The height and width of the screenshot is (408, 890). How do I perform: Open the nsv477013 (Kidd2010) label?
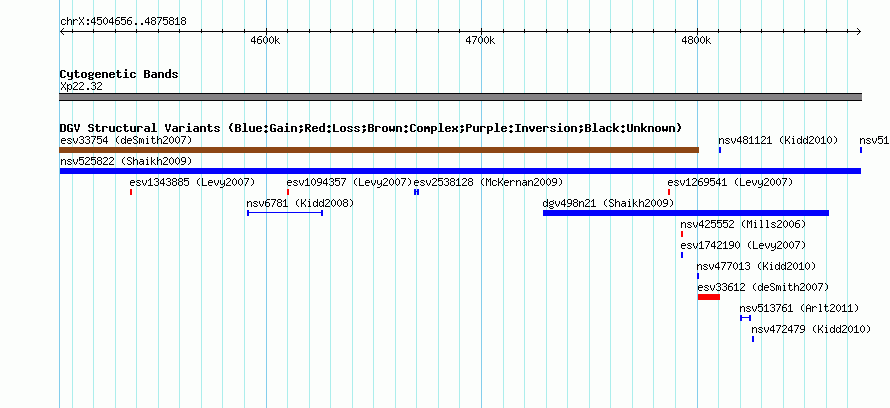pos(756,266)
